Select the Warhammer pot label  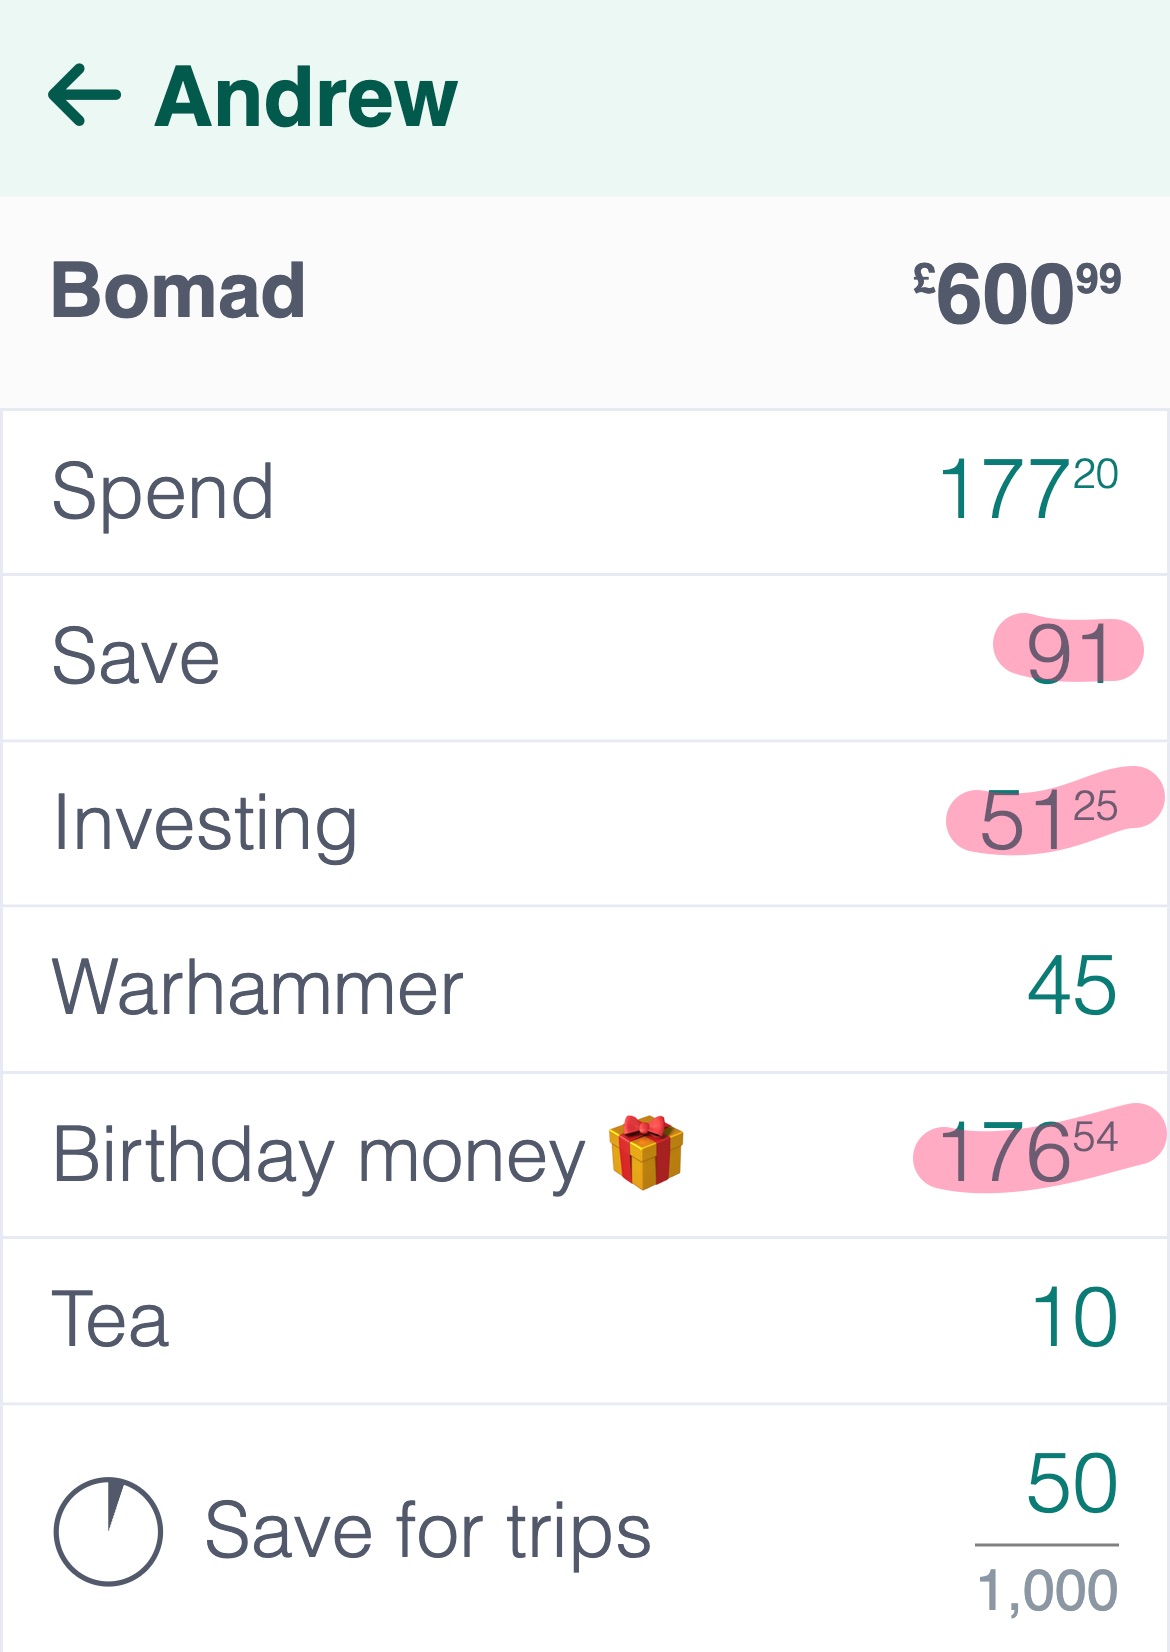click(258, 988)
